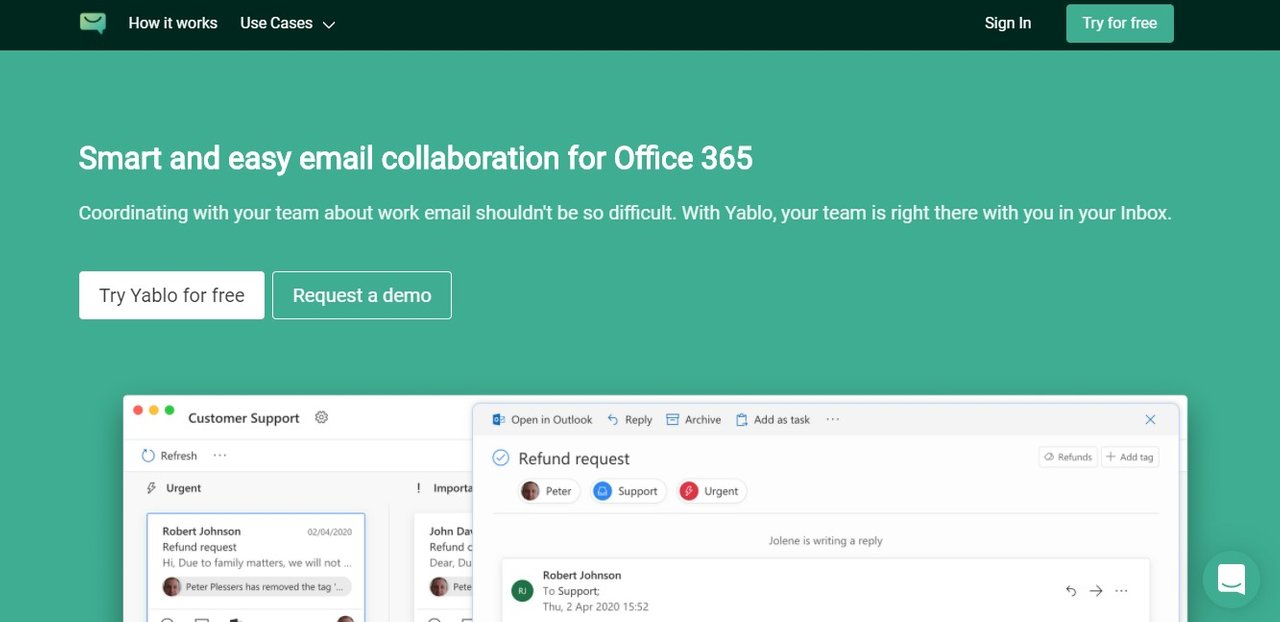This screenshot has width=1280, height=622.
Task: Click the red macOS close dot
Action: [x=138, y=410]
